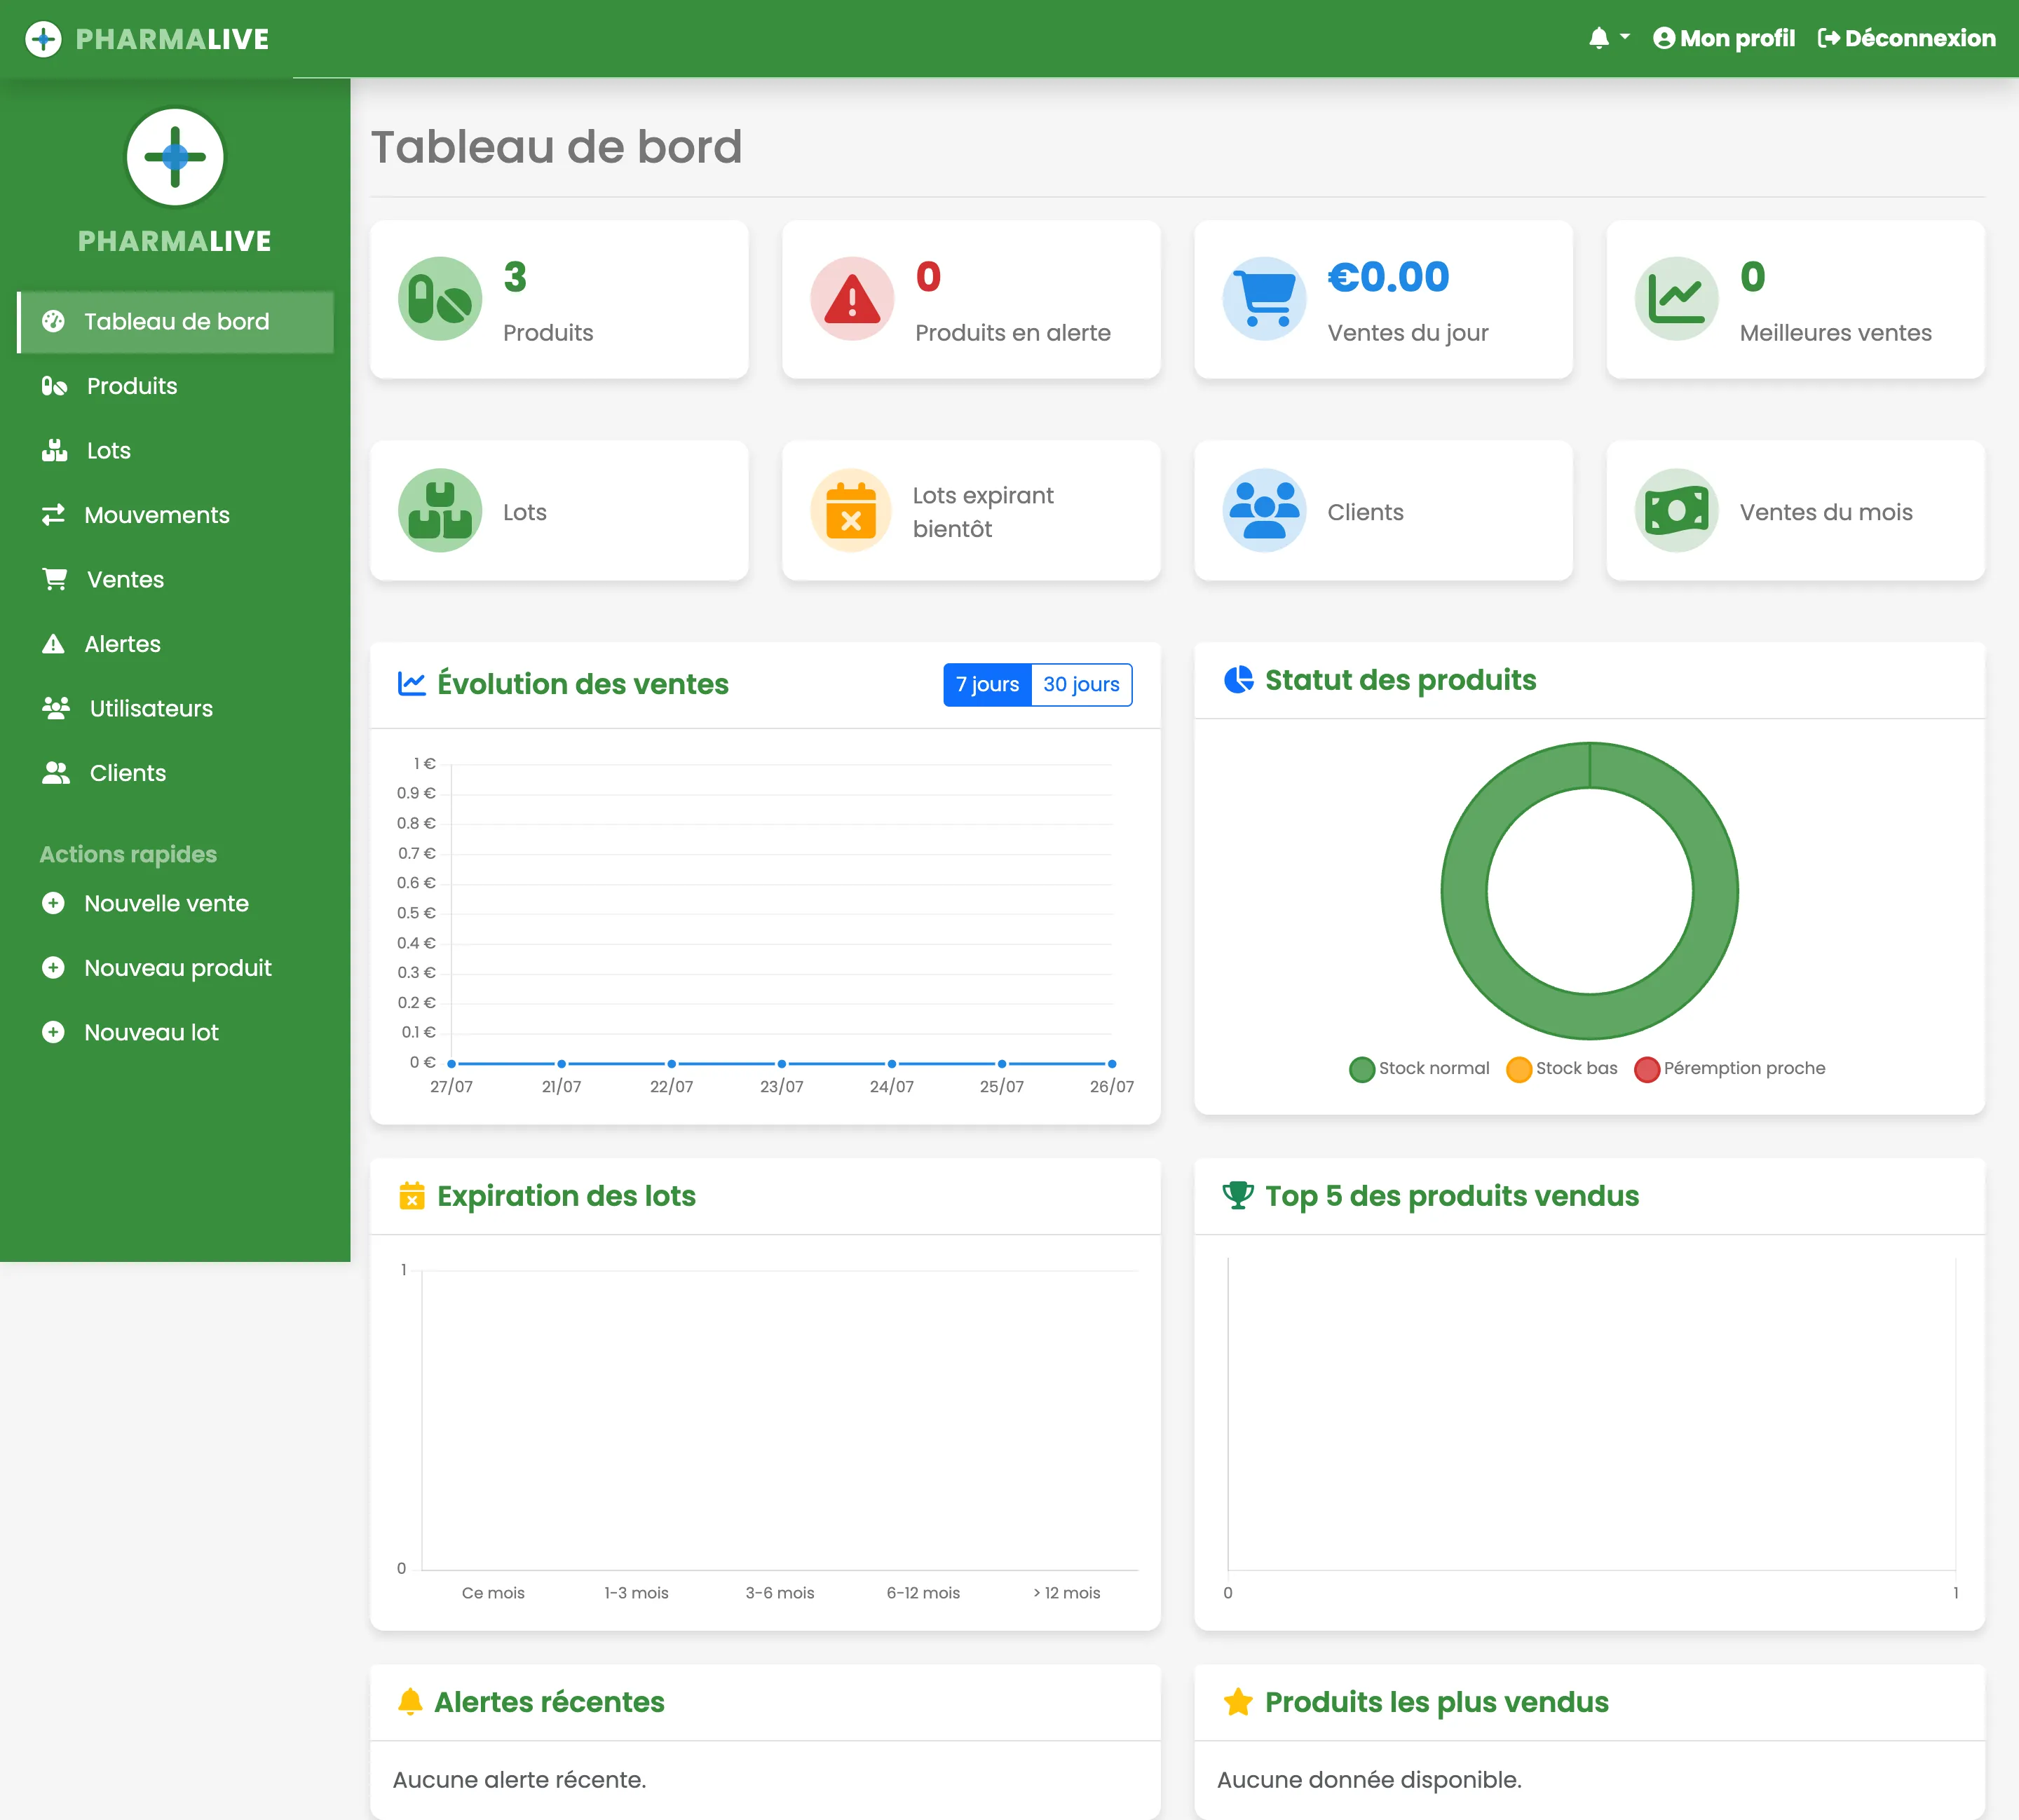Click 'Aucune alerte récente.' text

pyautogui.click(x=519, y=1780)
